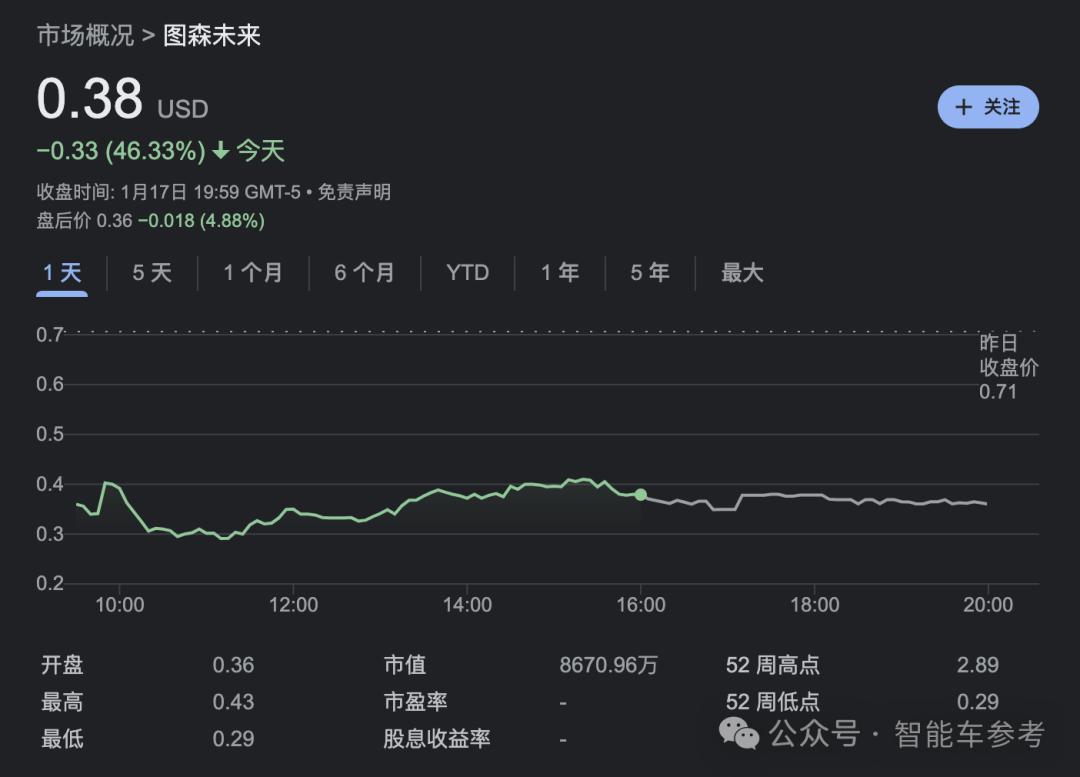Viewport: 1080px width, 777px height.
Task: Select the 6 个月 range tab
Action: tap(364, 273)
